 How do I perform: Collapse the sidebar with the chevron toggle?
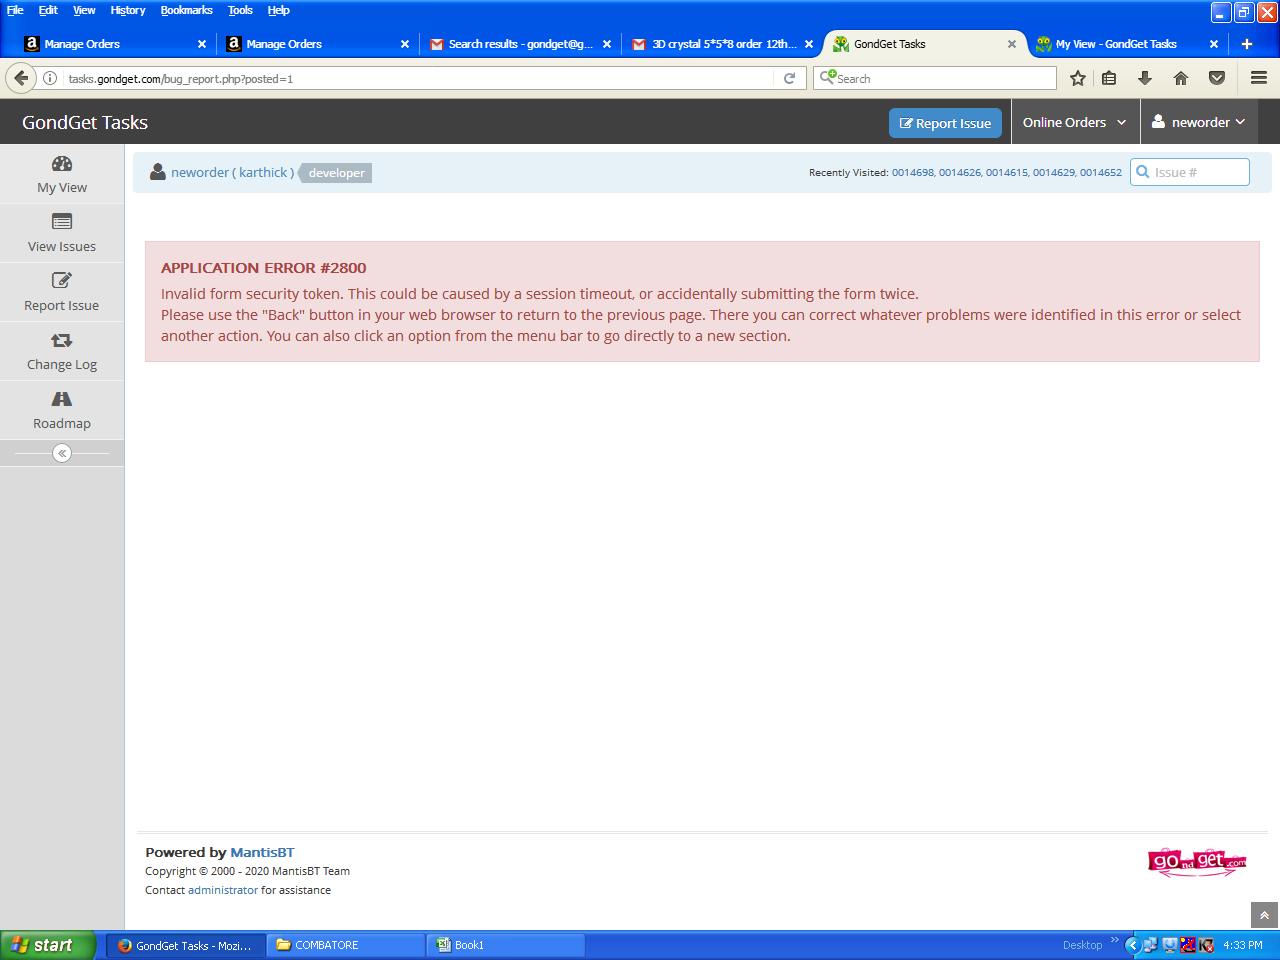[x=62, y=454]
